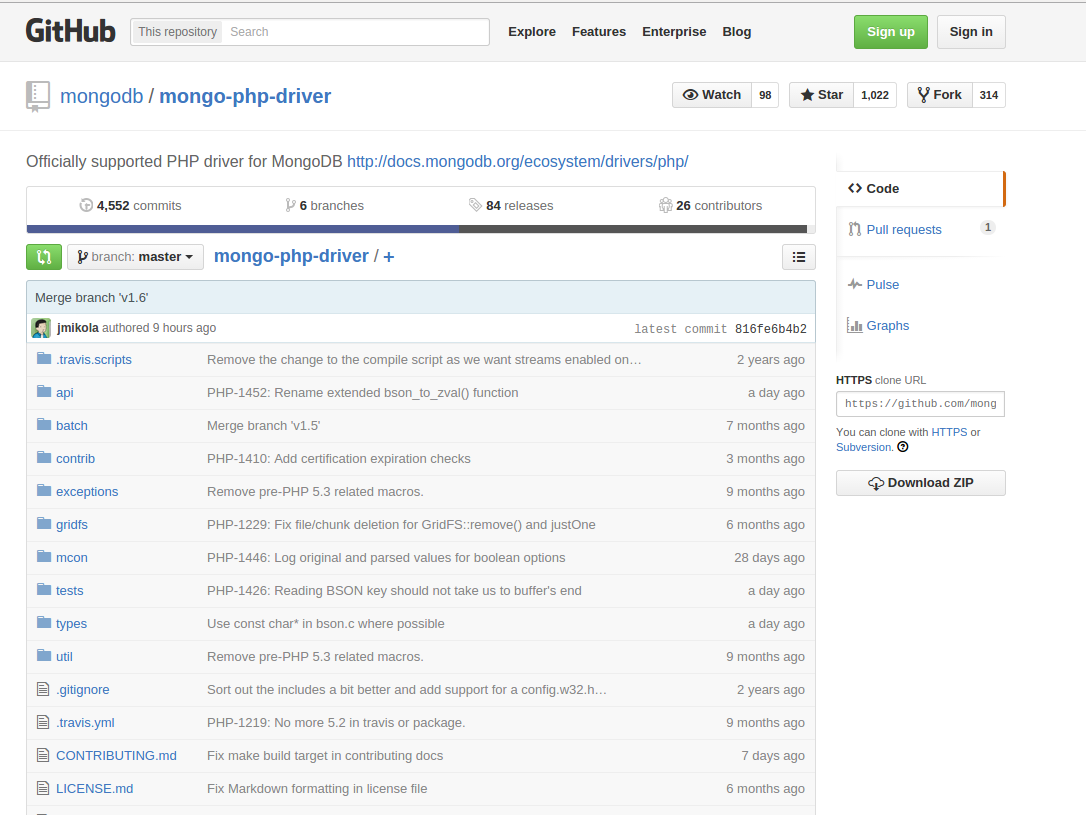Click the This repository search scope label
The image size is (1086, 815).
tap(177, 32)
